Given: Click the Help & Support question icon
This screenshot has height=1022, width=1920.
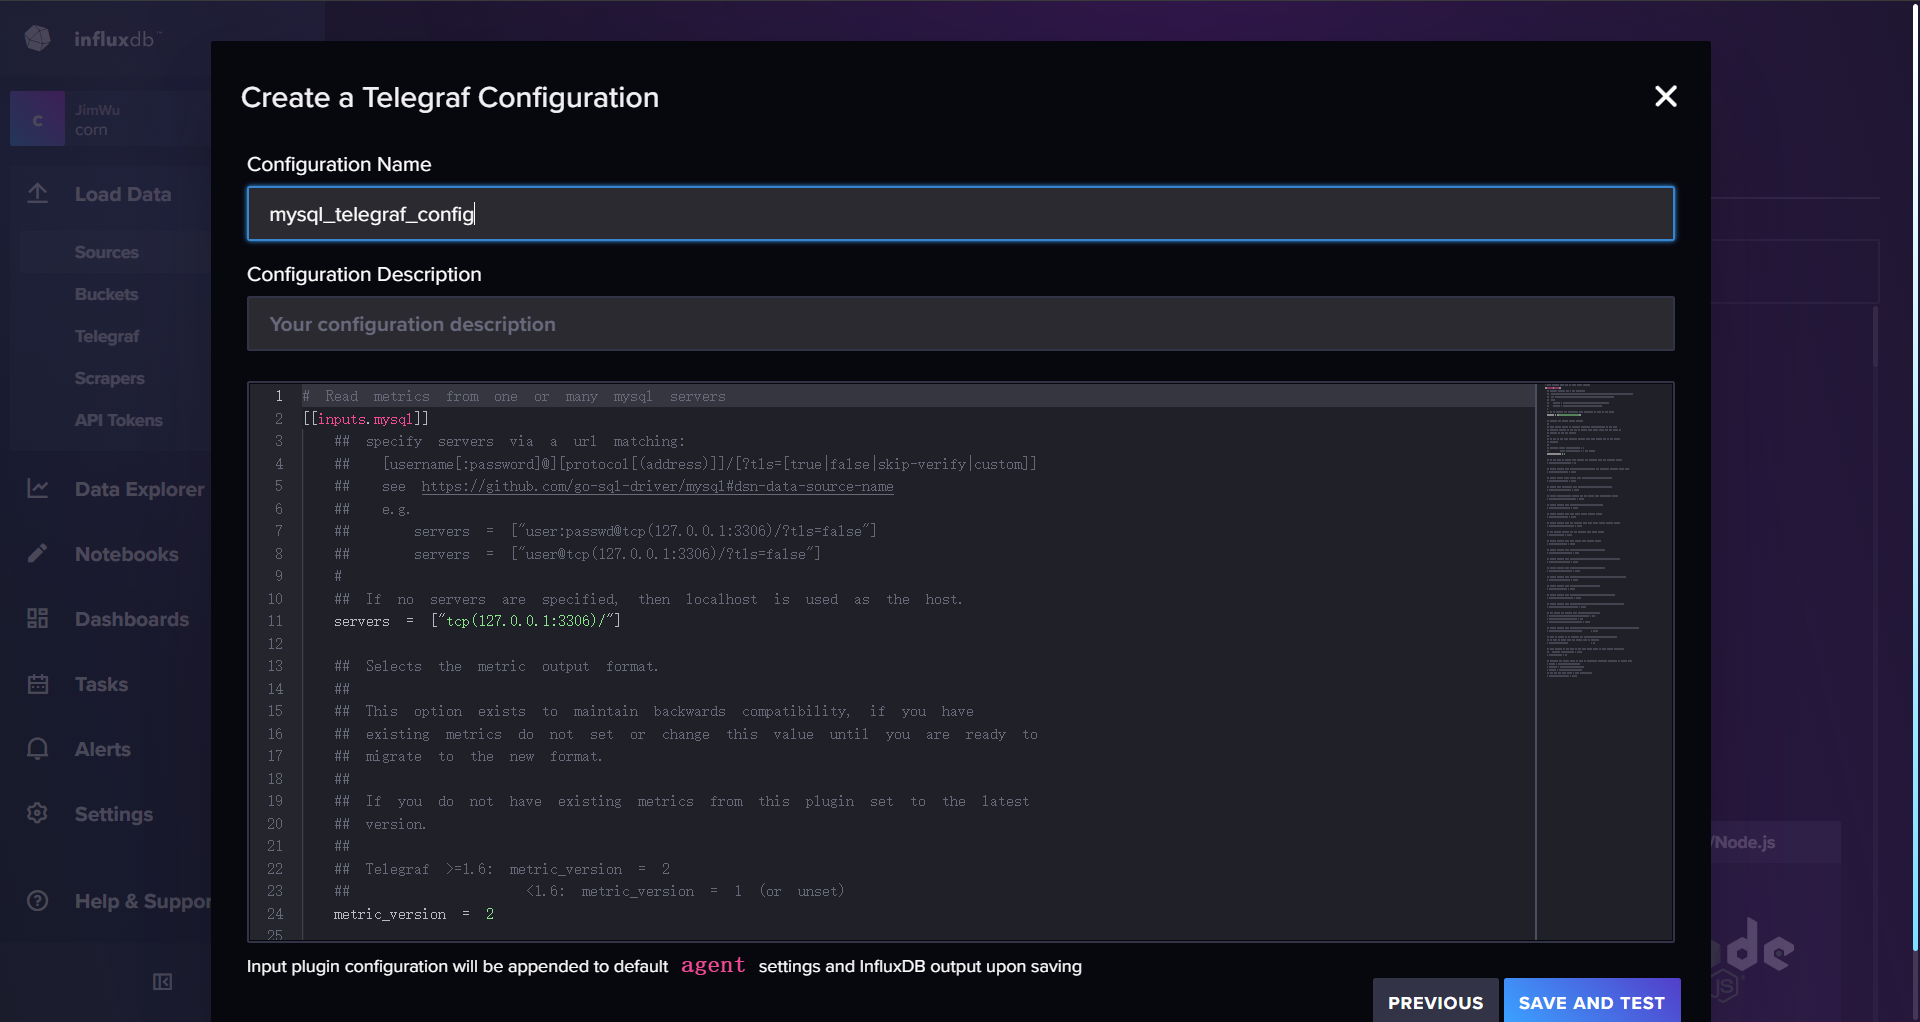Looking at the screenshot, I should (x=38, y=900).
